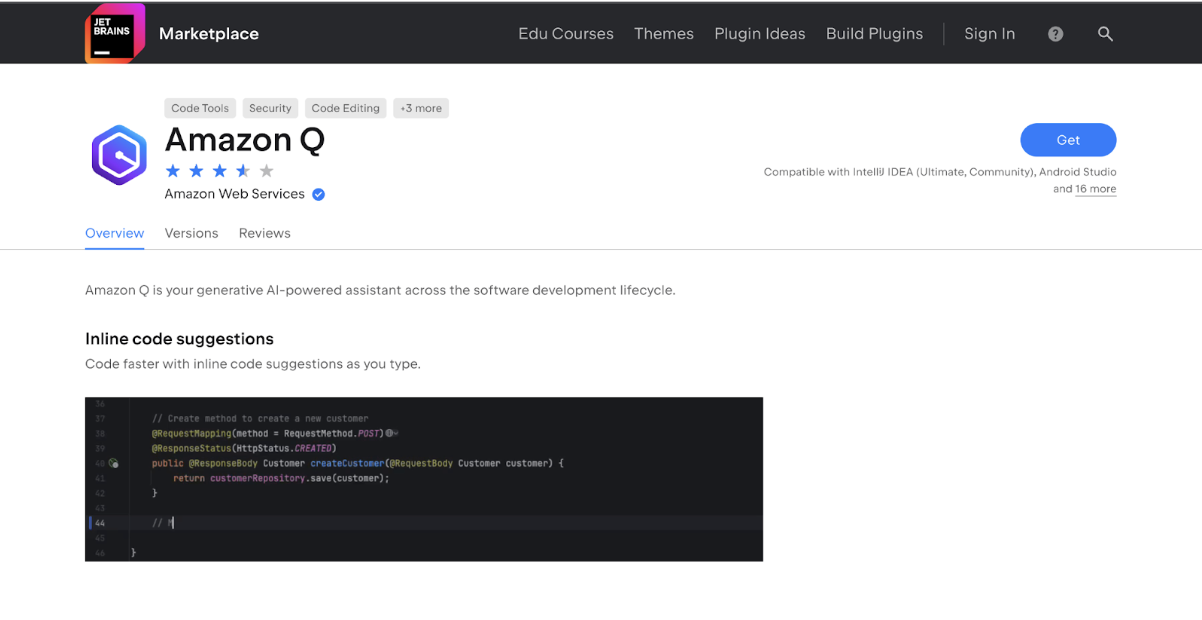Expand the 16 more compatible products
This screenshot has width=1202, height=620.
[x=1096, y=189]
